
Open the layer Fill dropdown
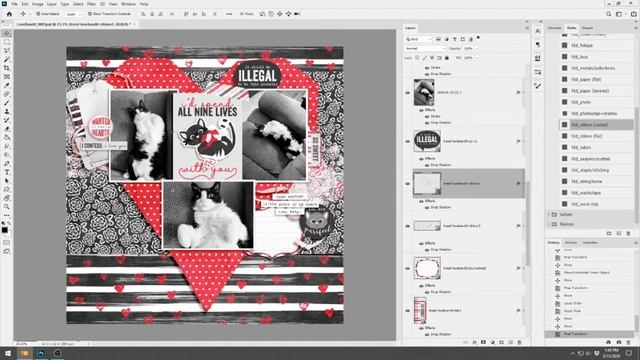tap(476, 58)
